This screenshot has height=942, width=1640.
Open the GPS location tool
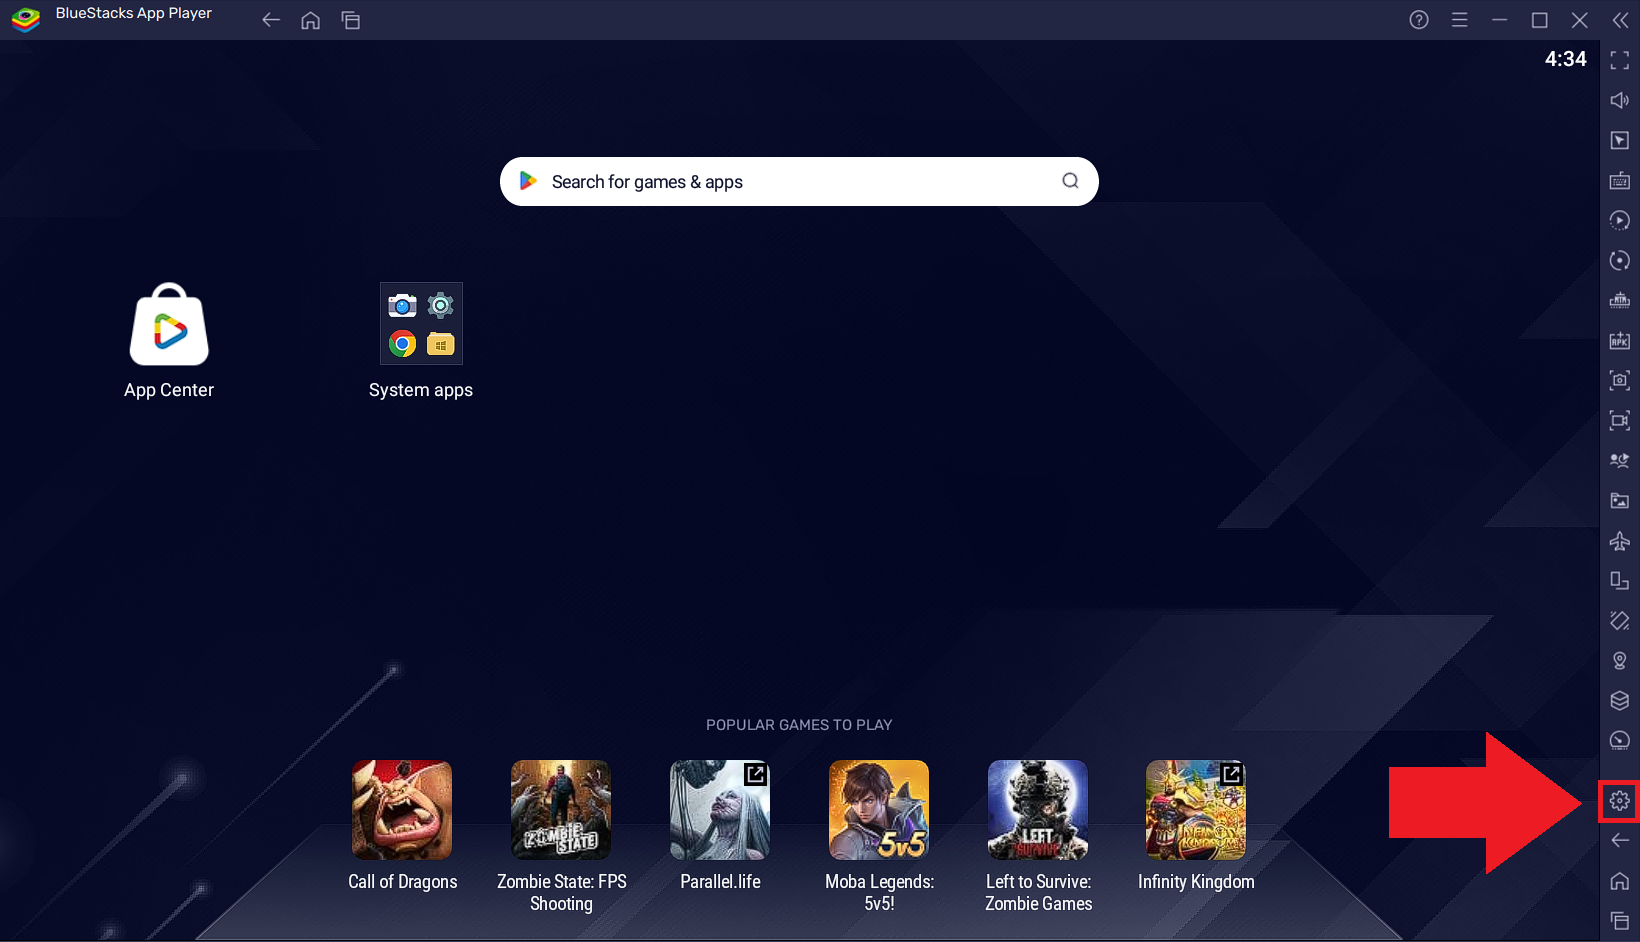(x=1619, y=660)
